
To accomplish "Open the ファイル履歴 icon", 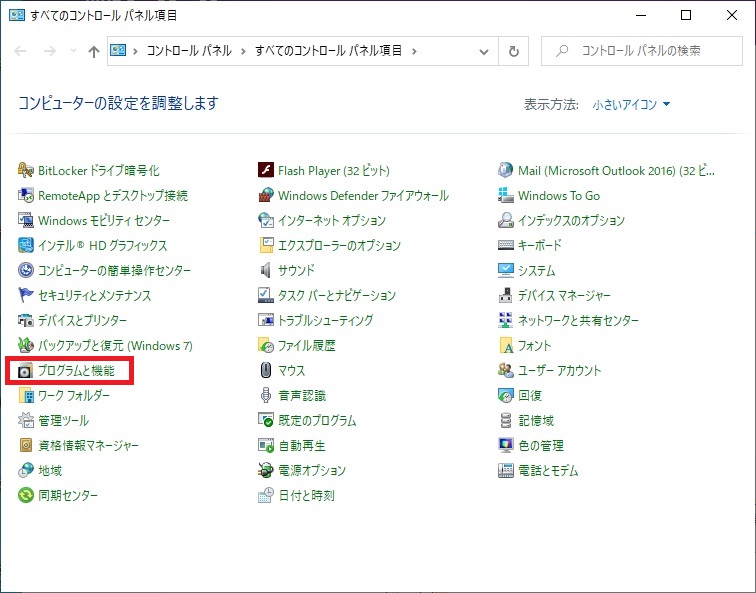I will pyautogui.click(x=266, y=345).
